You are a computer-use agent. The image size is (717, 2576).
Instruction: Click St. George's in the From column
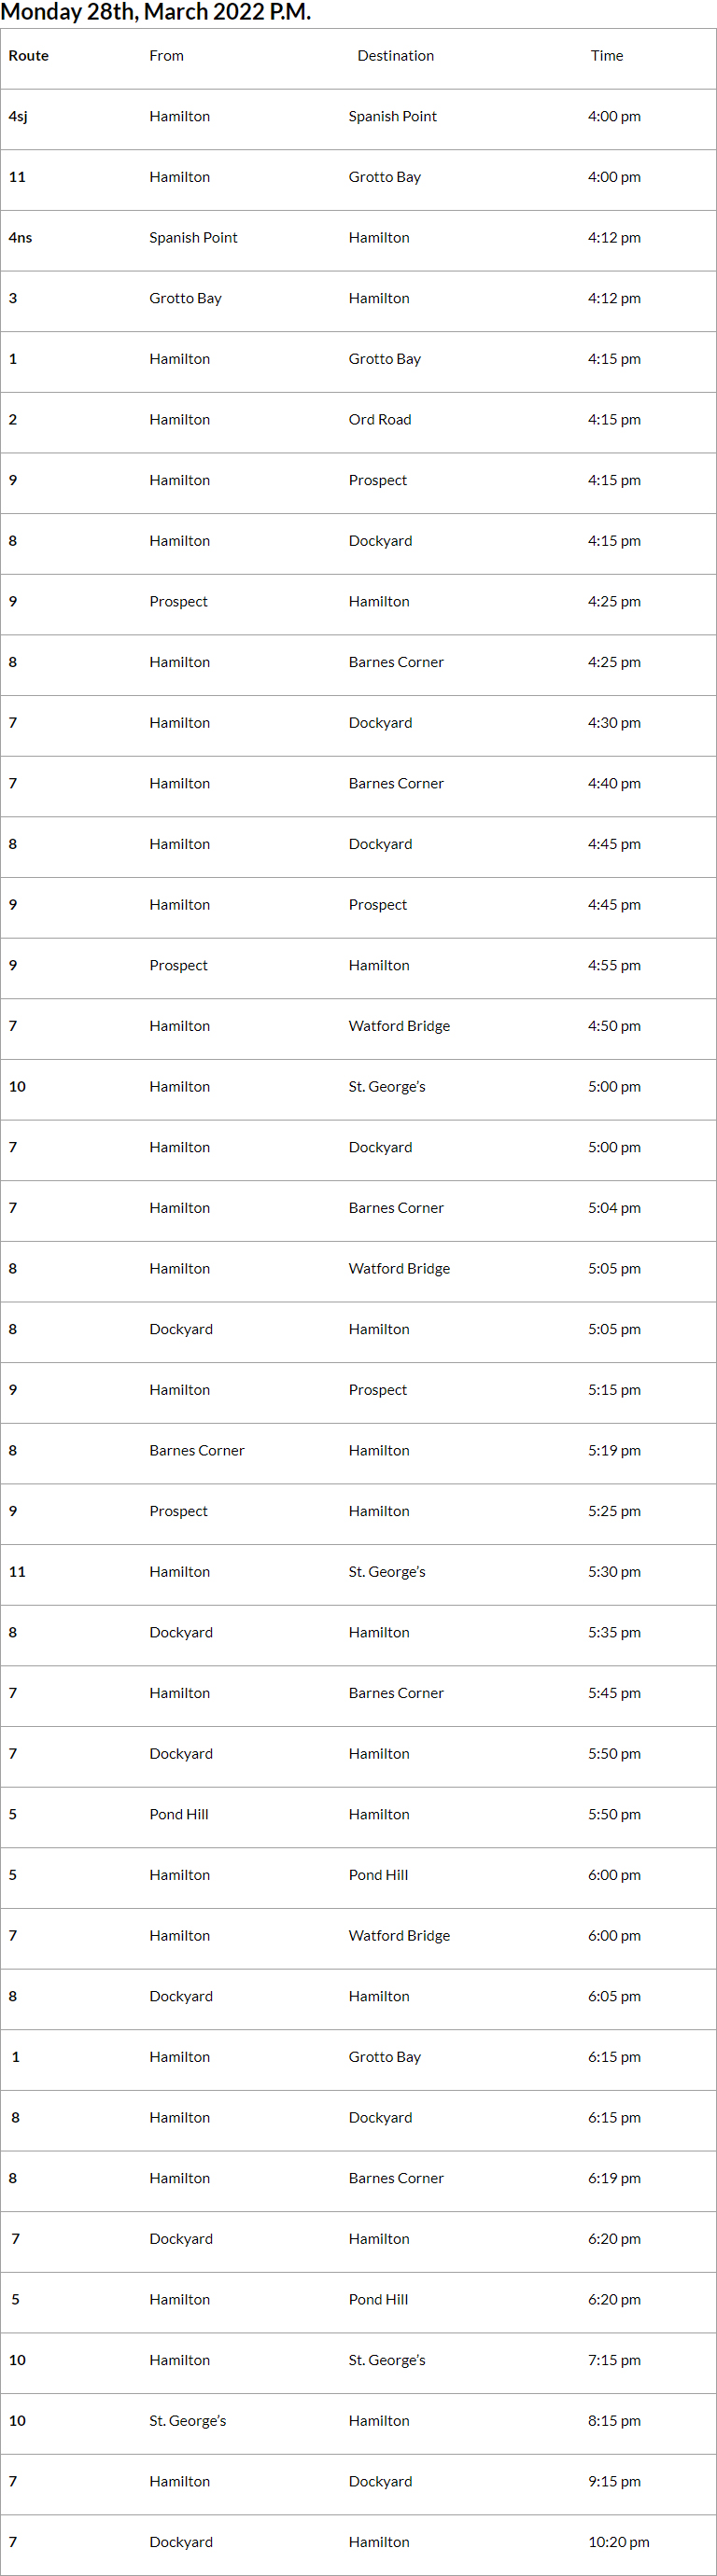point(188,2421)
